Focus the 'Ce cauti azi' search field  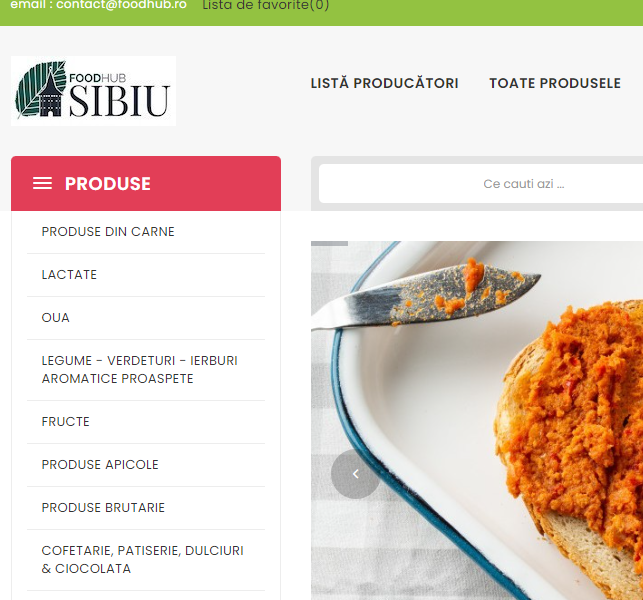click(481, 184)
